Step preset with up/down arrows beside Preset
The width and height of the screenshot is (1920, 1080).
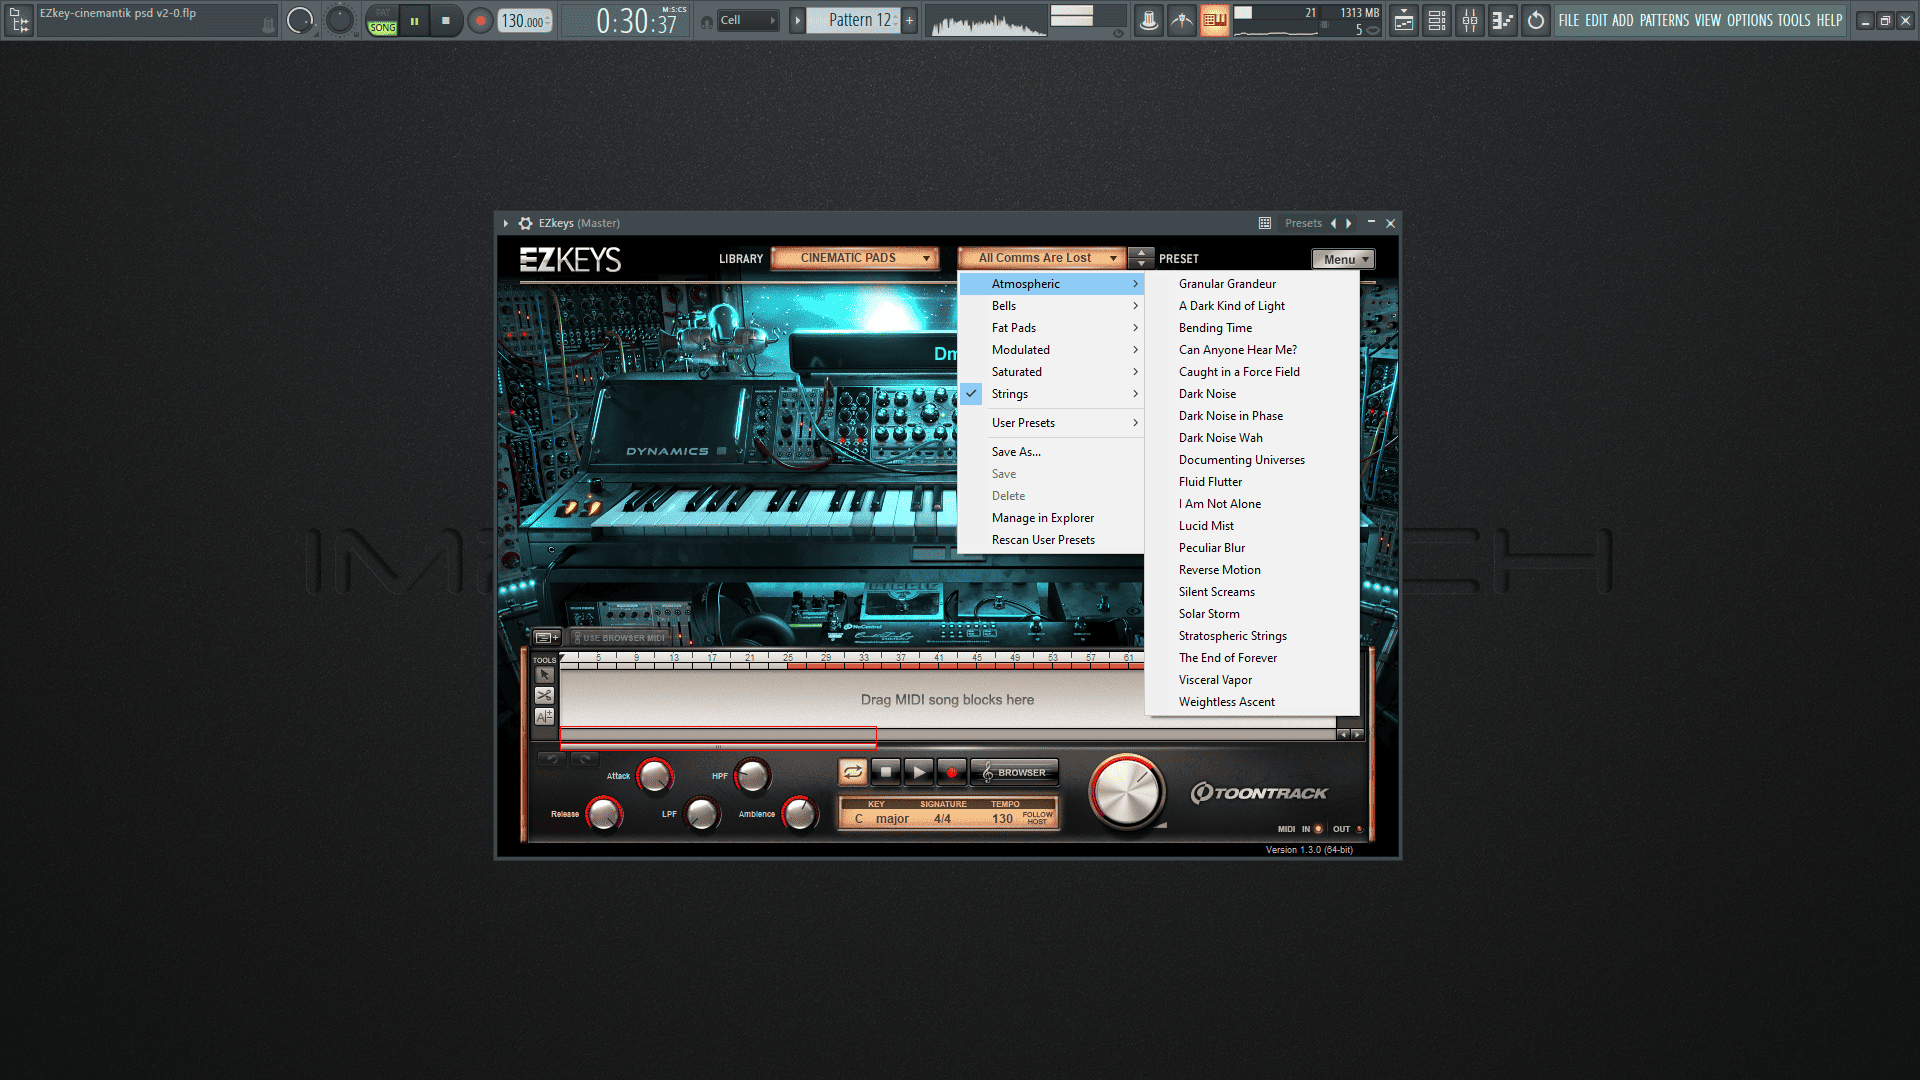tap(1141, 258)
